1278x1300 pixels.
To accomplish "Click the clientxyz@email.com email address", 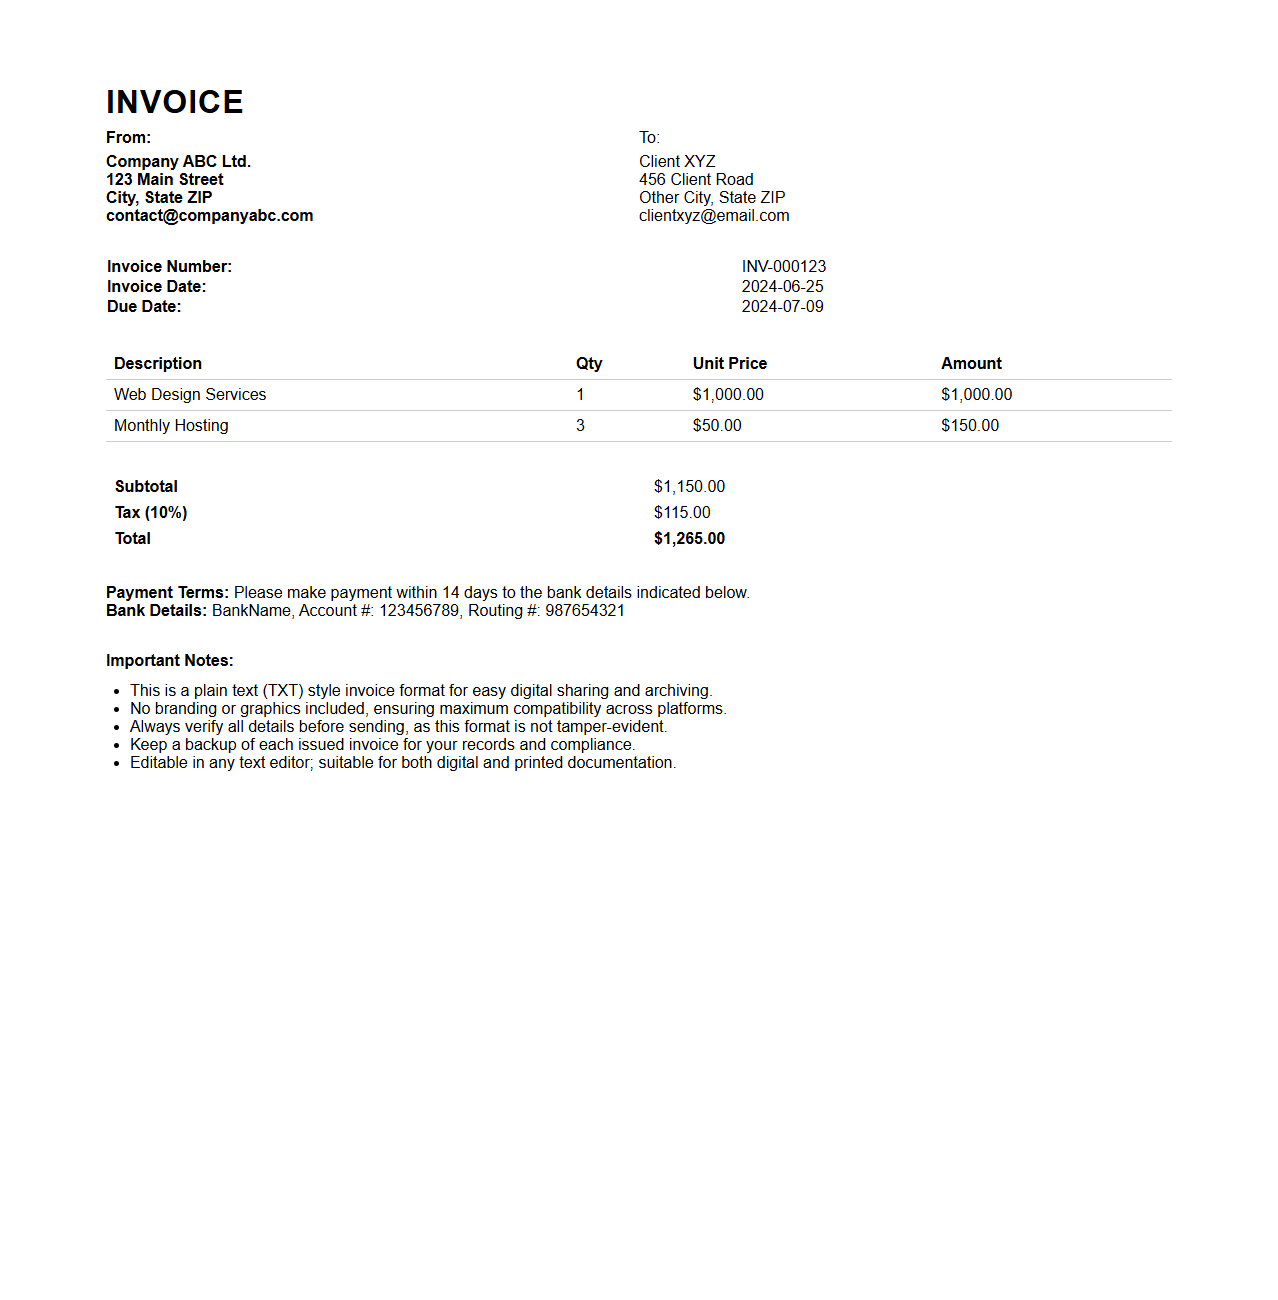I will 714,216.
